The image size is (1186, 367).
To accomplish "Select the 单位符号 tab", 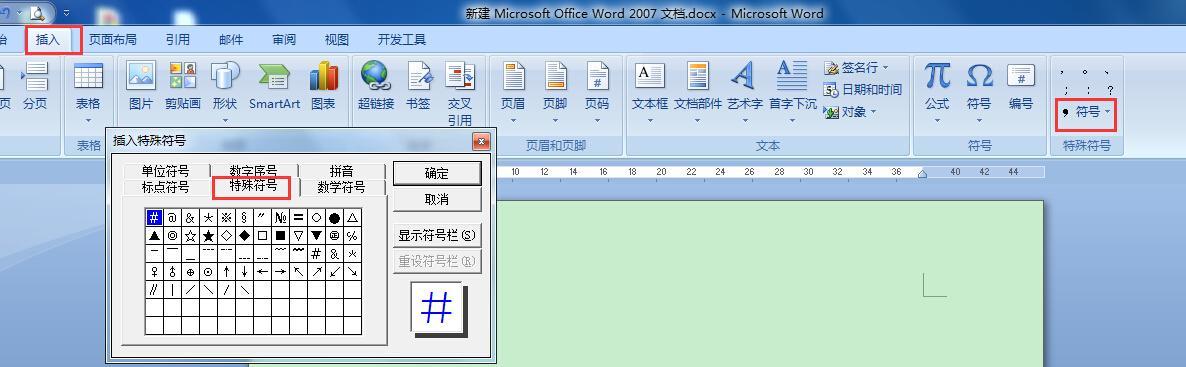I will [166, 170].
